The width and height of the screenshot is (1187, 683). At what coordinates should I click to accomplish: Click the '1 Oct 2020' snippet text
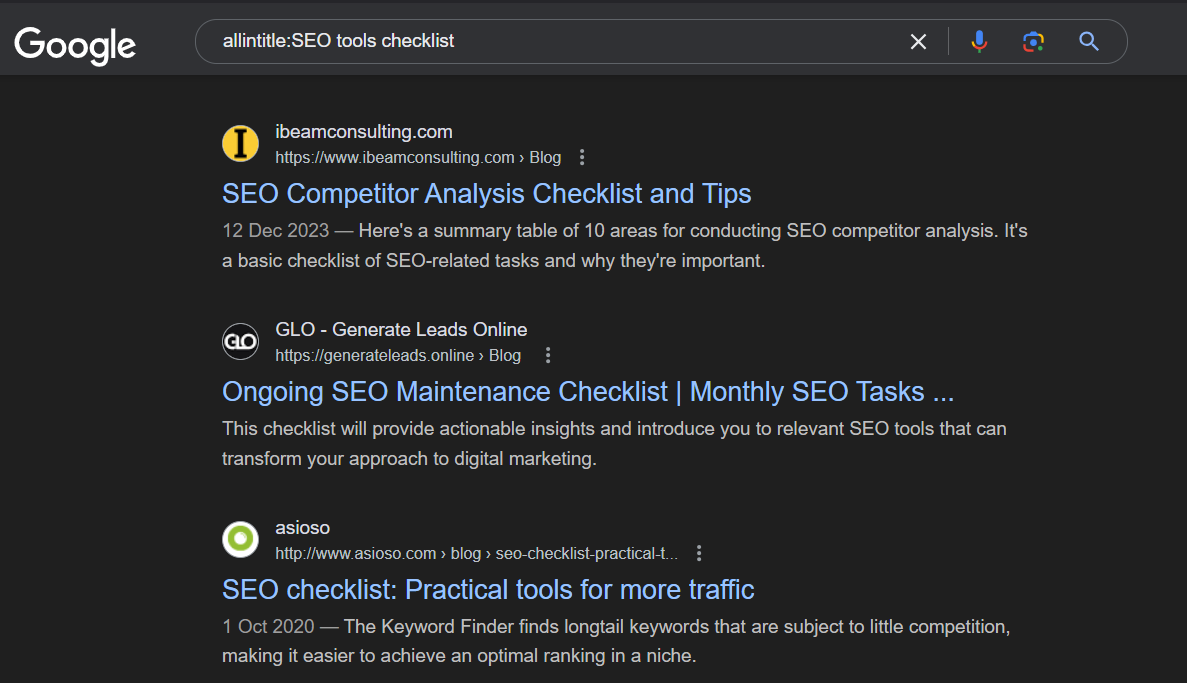pos(268,627)
